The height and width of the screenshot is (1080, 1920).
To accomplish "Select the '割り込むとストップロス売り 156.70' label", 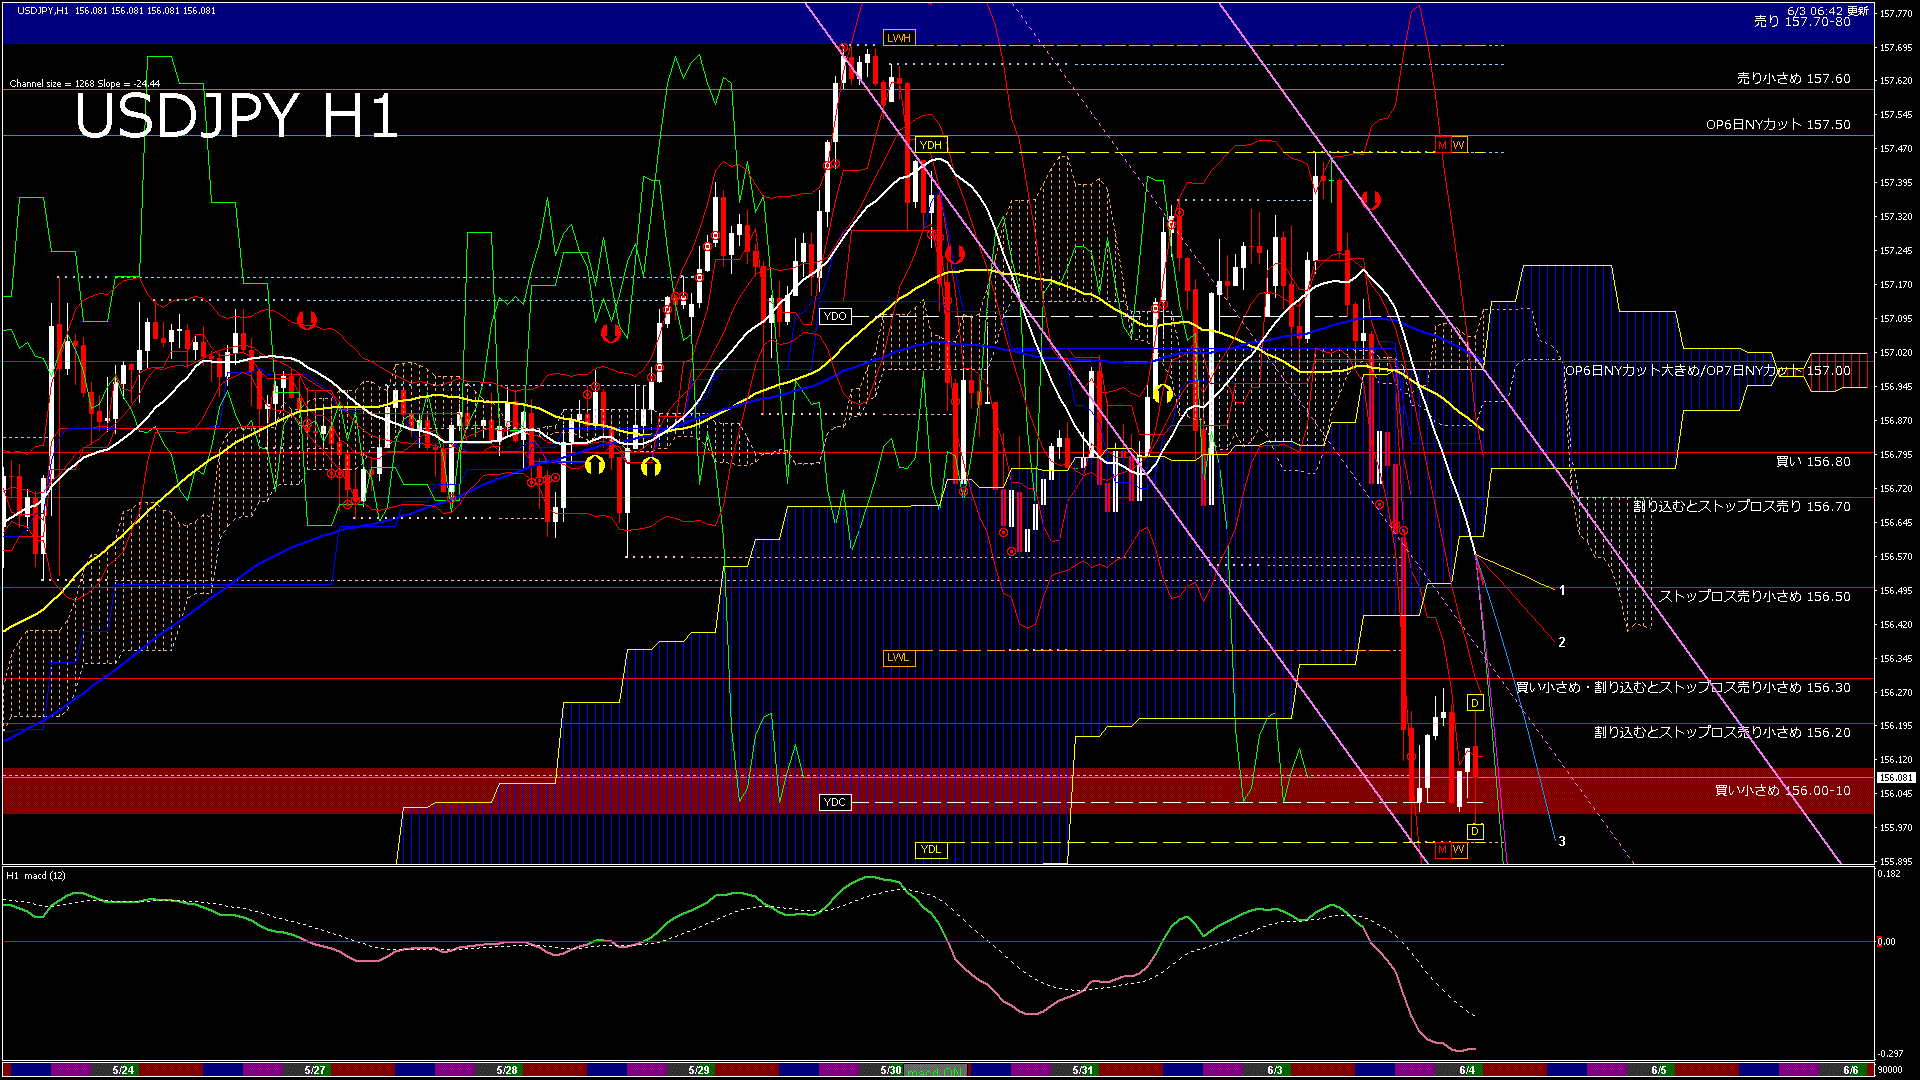I will 1742,506.
